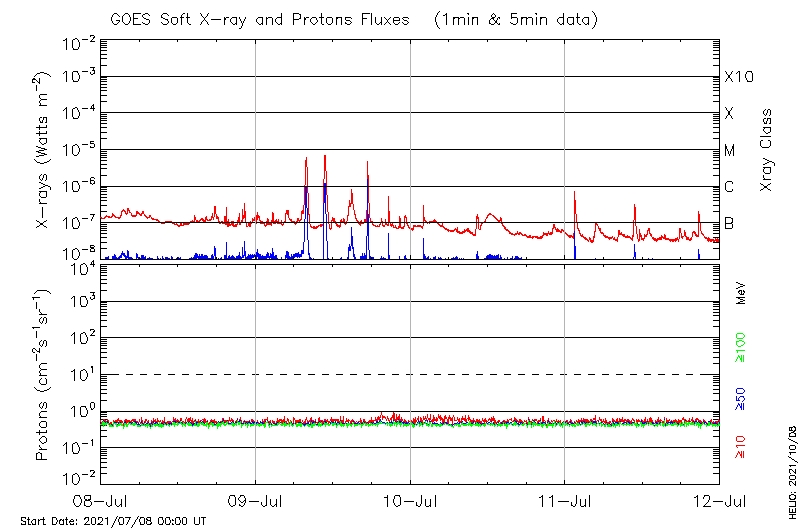Click the Protons y-axis title
This screenshot has width=800, height=530.
tap(44, 376)
